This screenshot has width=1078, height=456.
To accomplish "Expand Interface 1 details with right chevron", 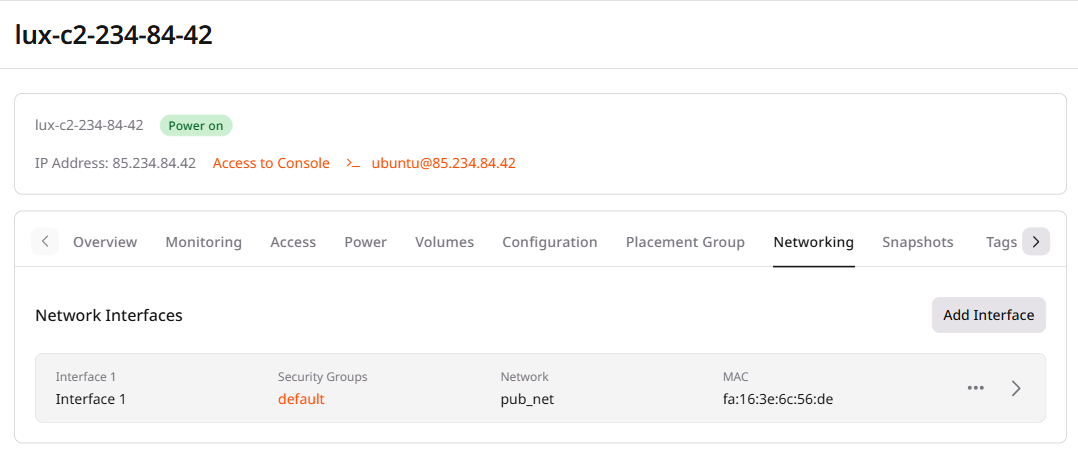I will [x=1016, y=388].
